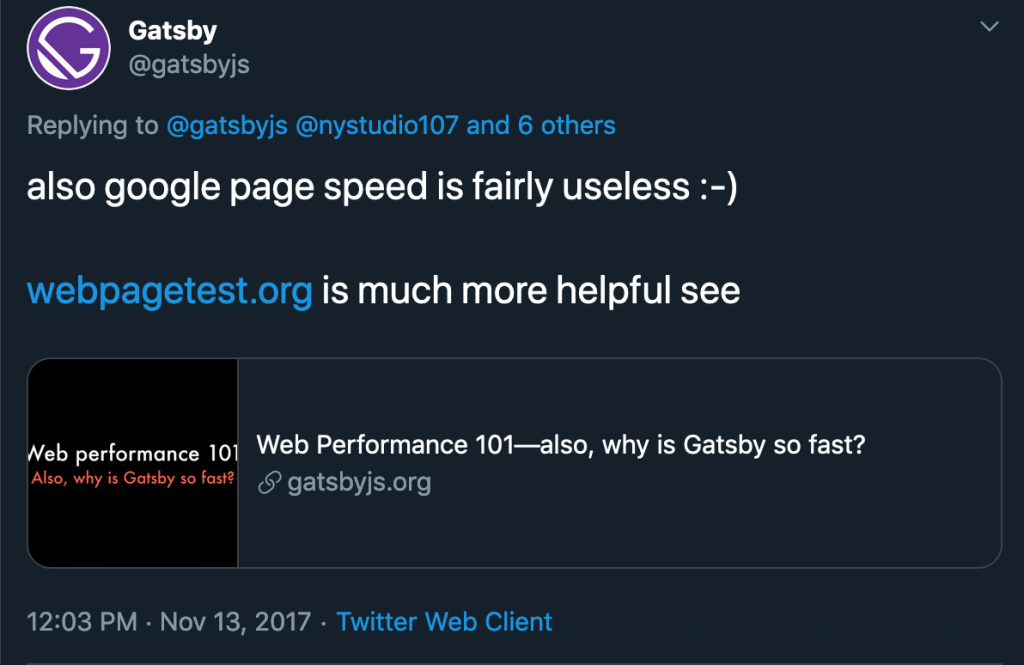Click the 12:03 PM timestamp
The width and height of the screenshot is (1024, 665).
click(x=82, y=621)
